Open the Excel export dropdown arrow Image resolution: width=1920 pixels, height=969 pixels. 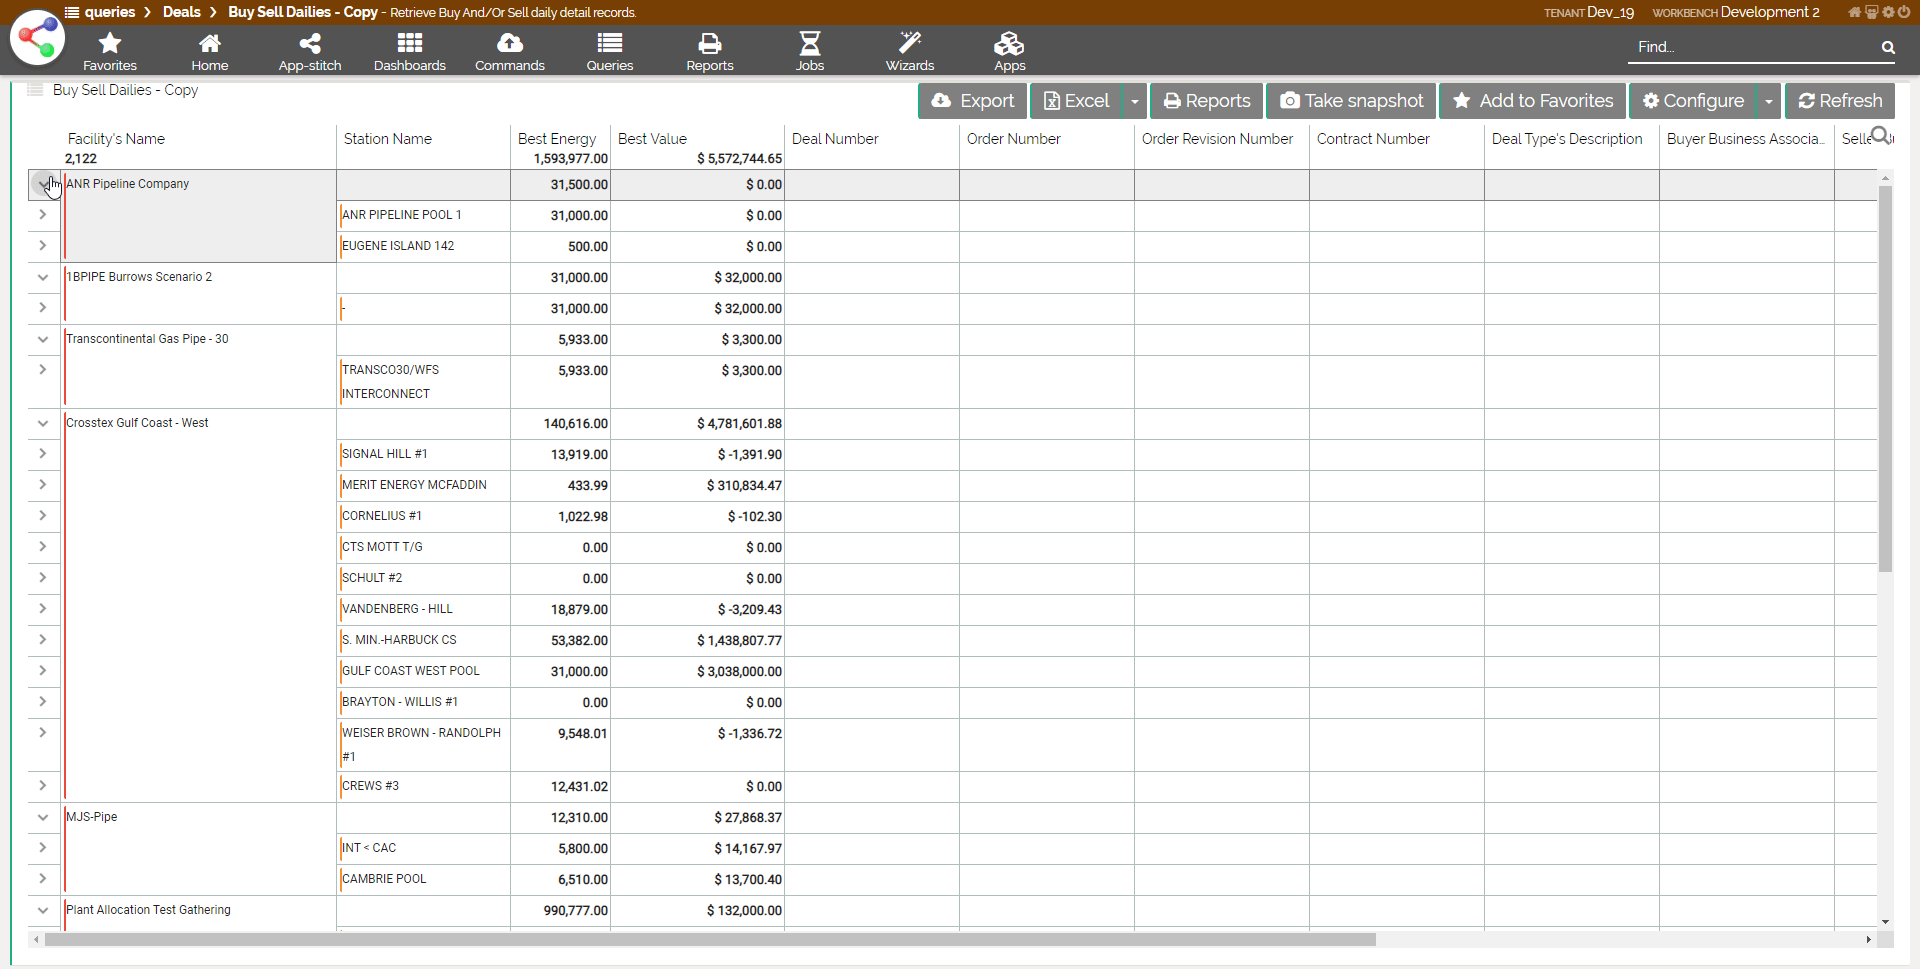[1135, 101]
